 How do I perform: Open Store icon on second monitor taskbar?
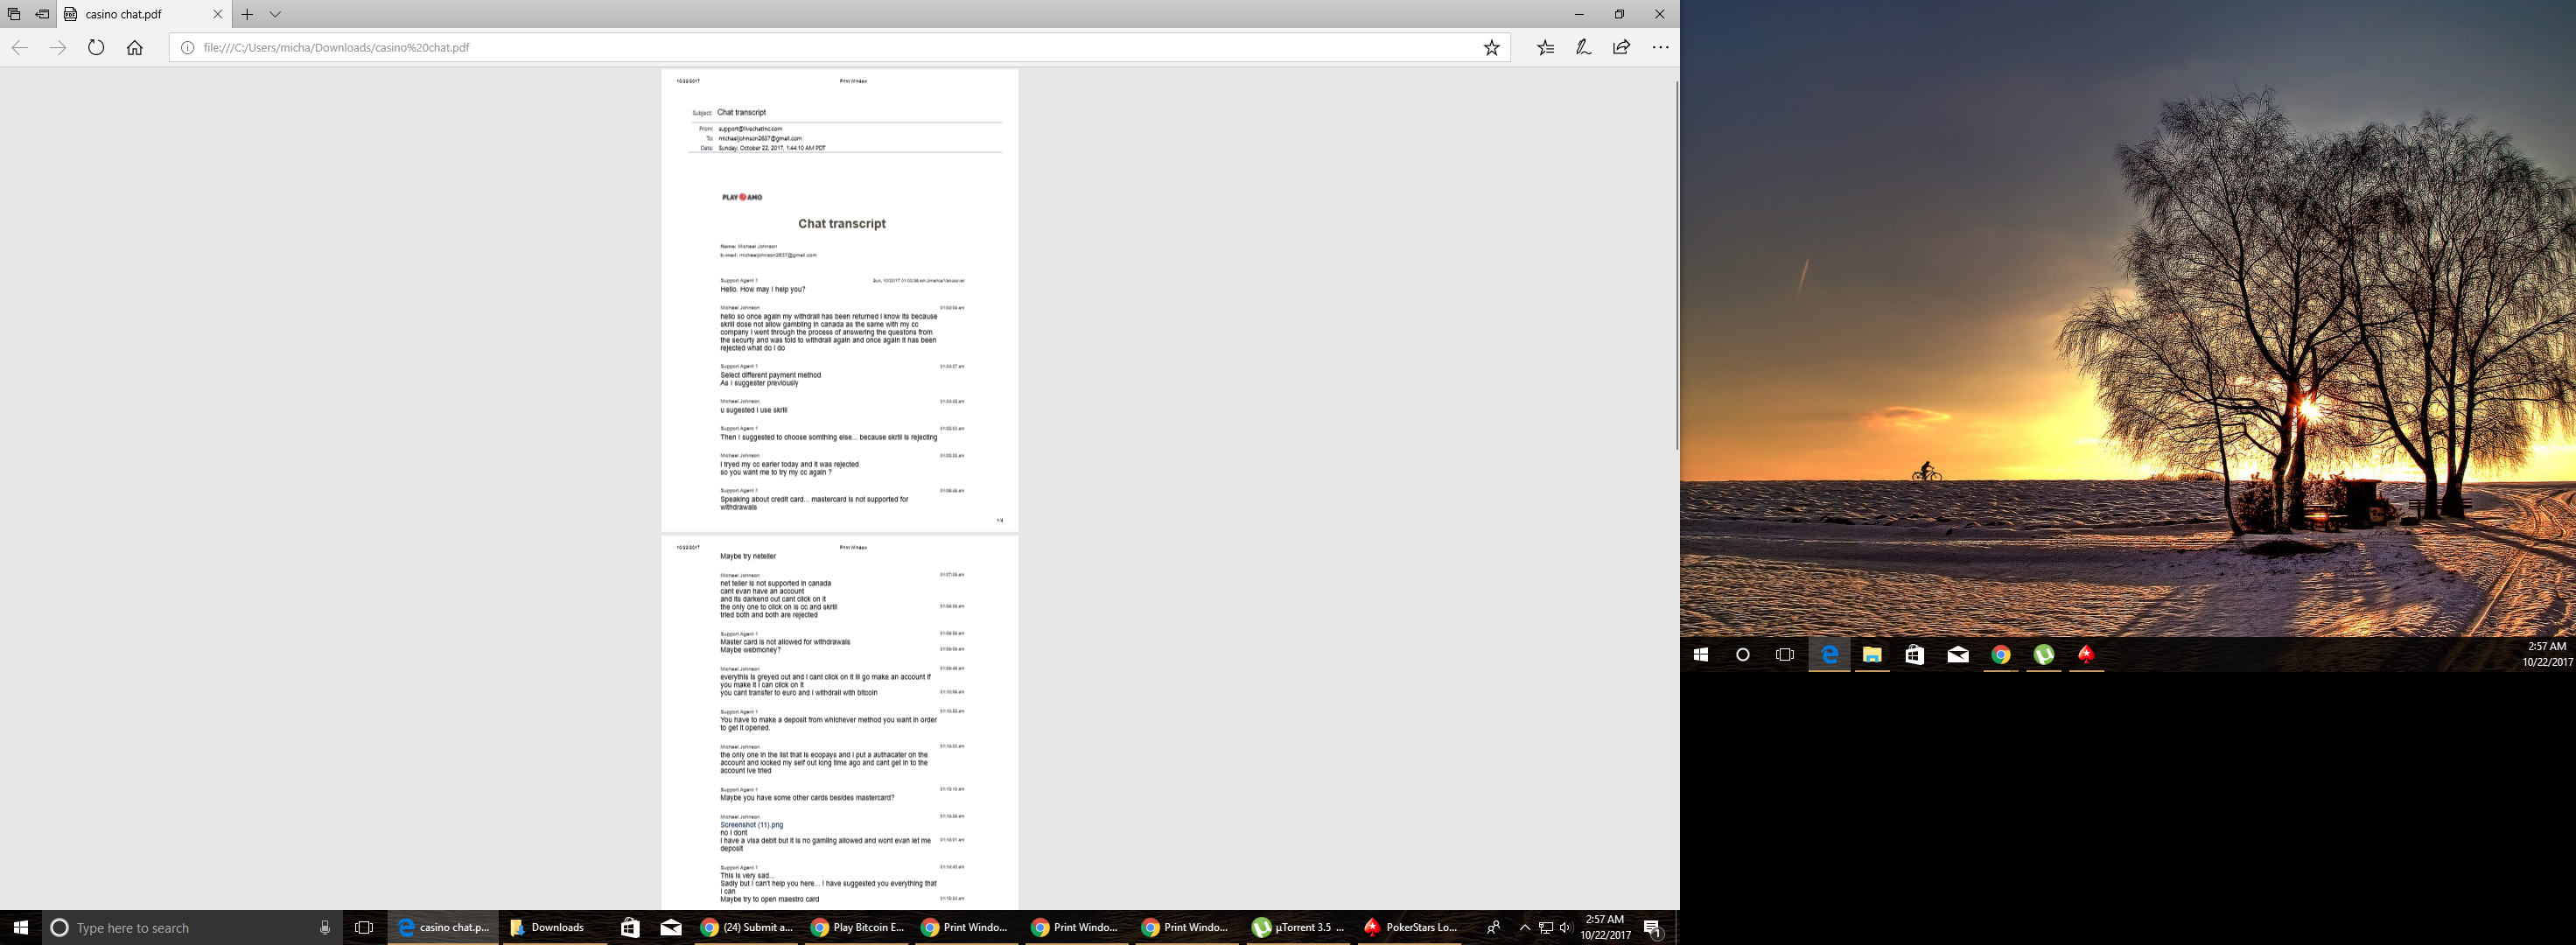[1914, 654]
